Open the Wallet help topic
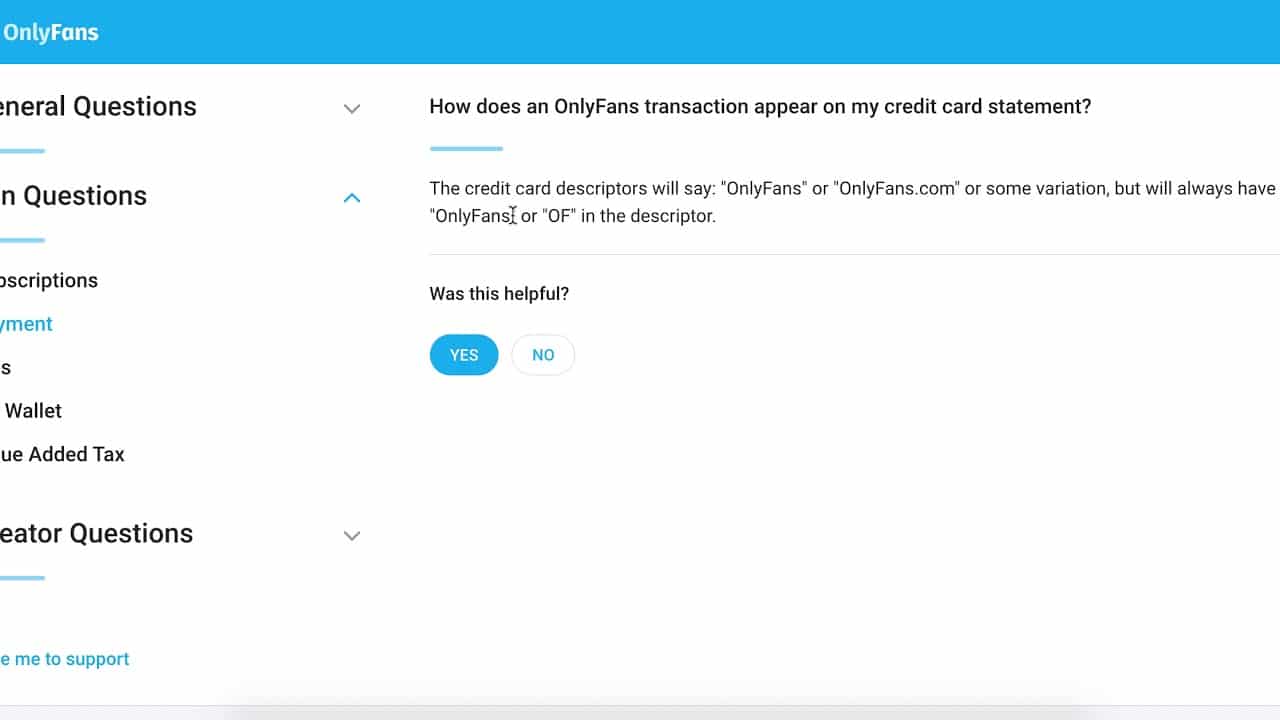The width and height of the screenshot is (1280, 720). tap(33, 410)
